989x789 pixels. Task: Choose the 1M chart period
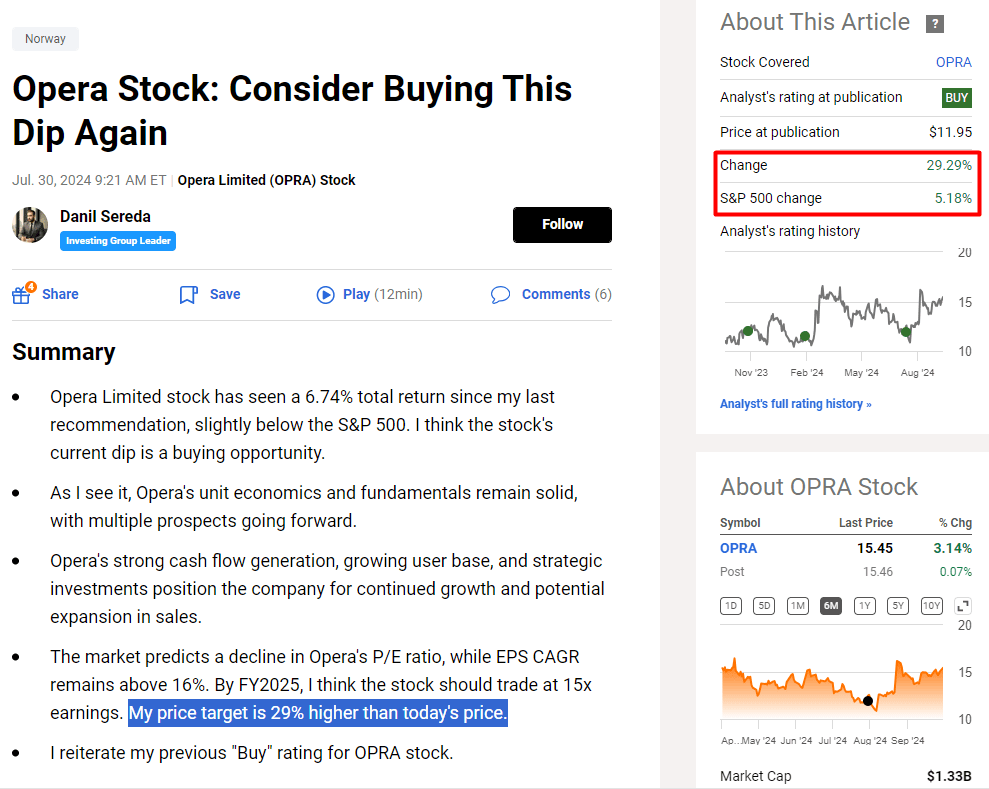[x=797, y=605]
